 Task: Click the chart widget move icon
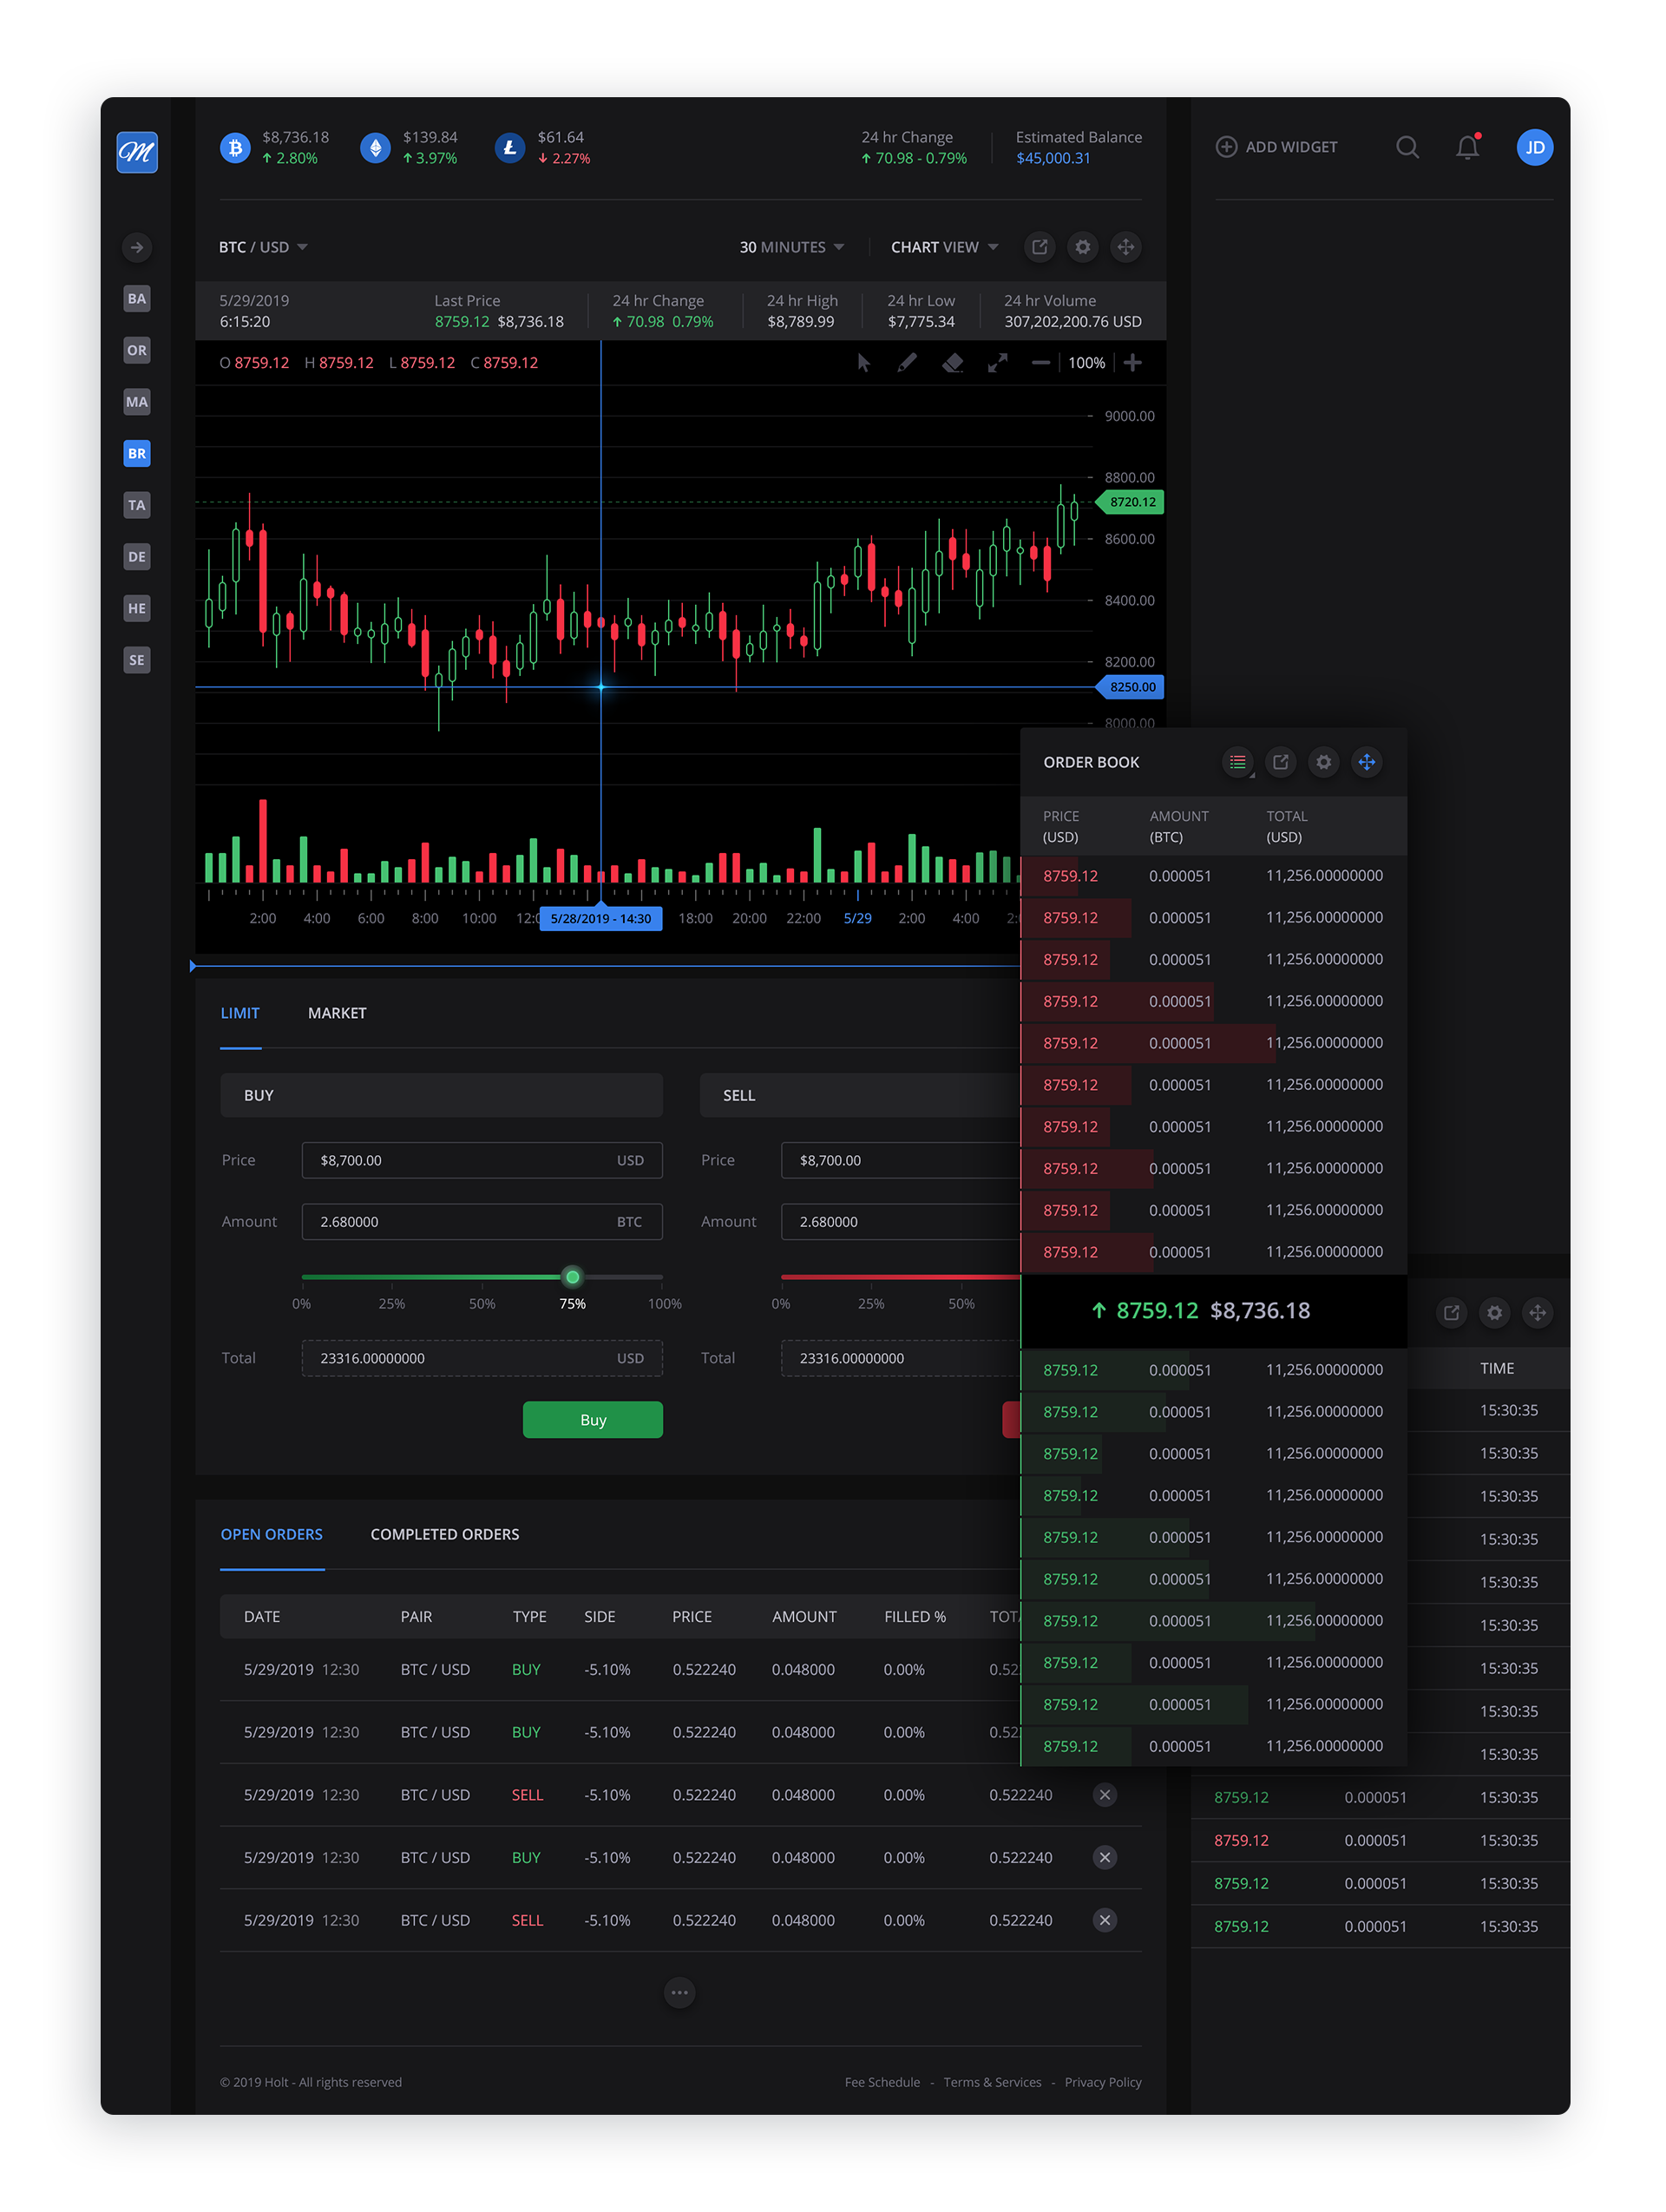(1126, 247)
